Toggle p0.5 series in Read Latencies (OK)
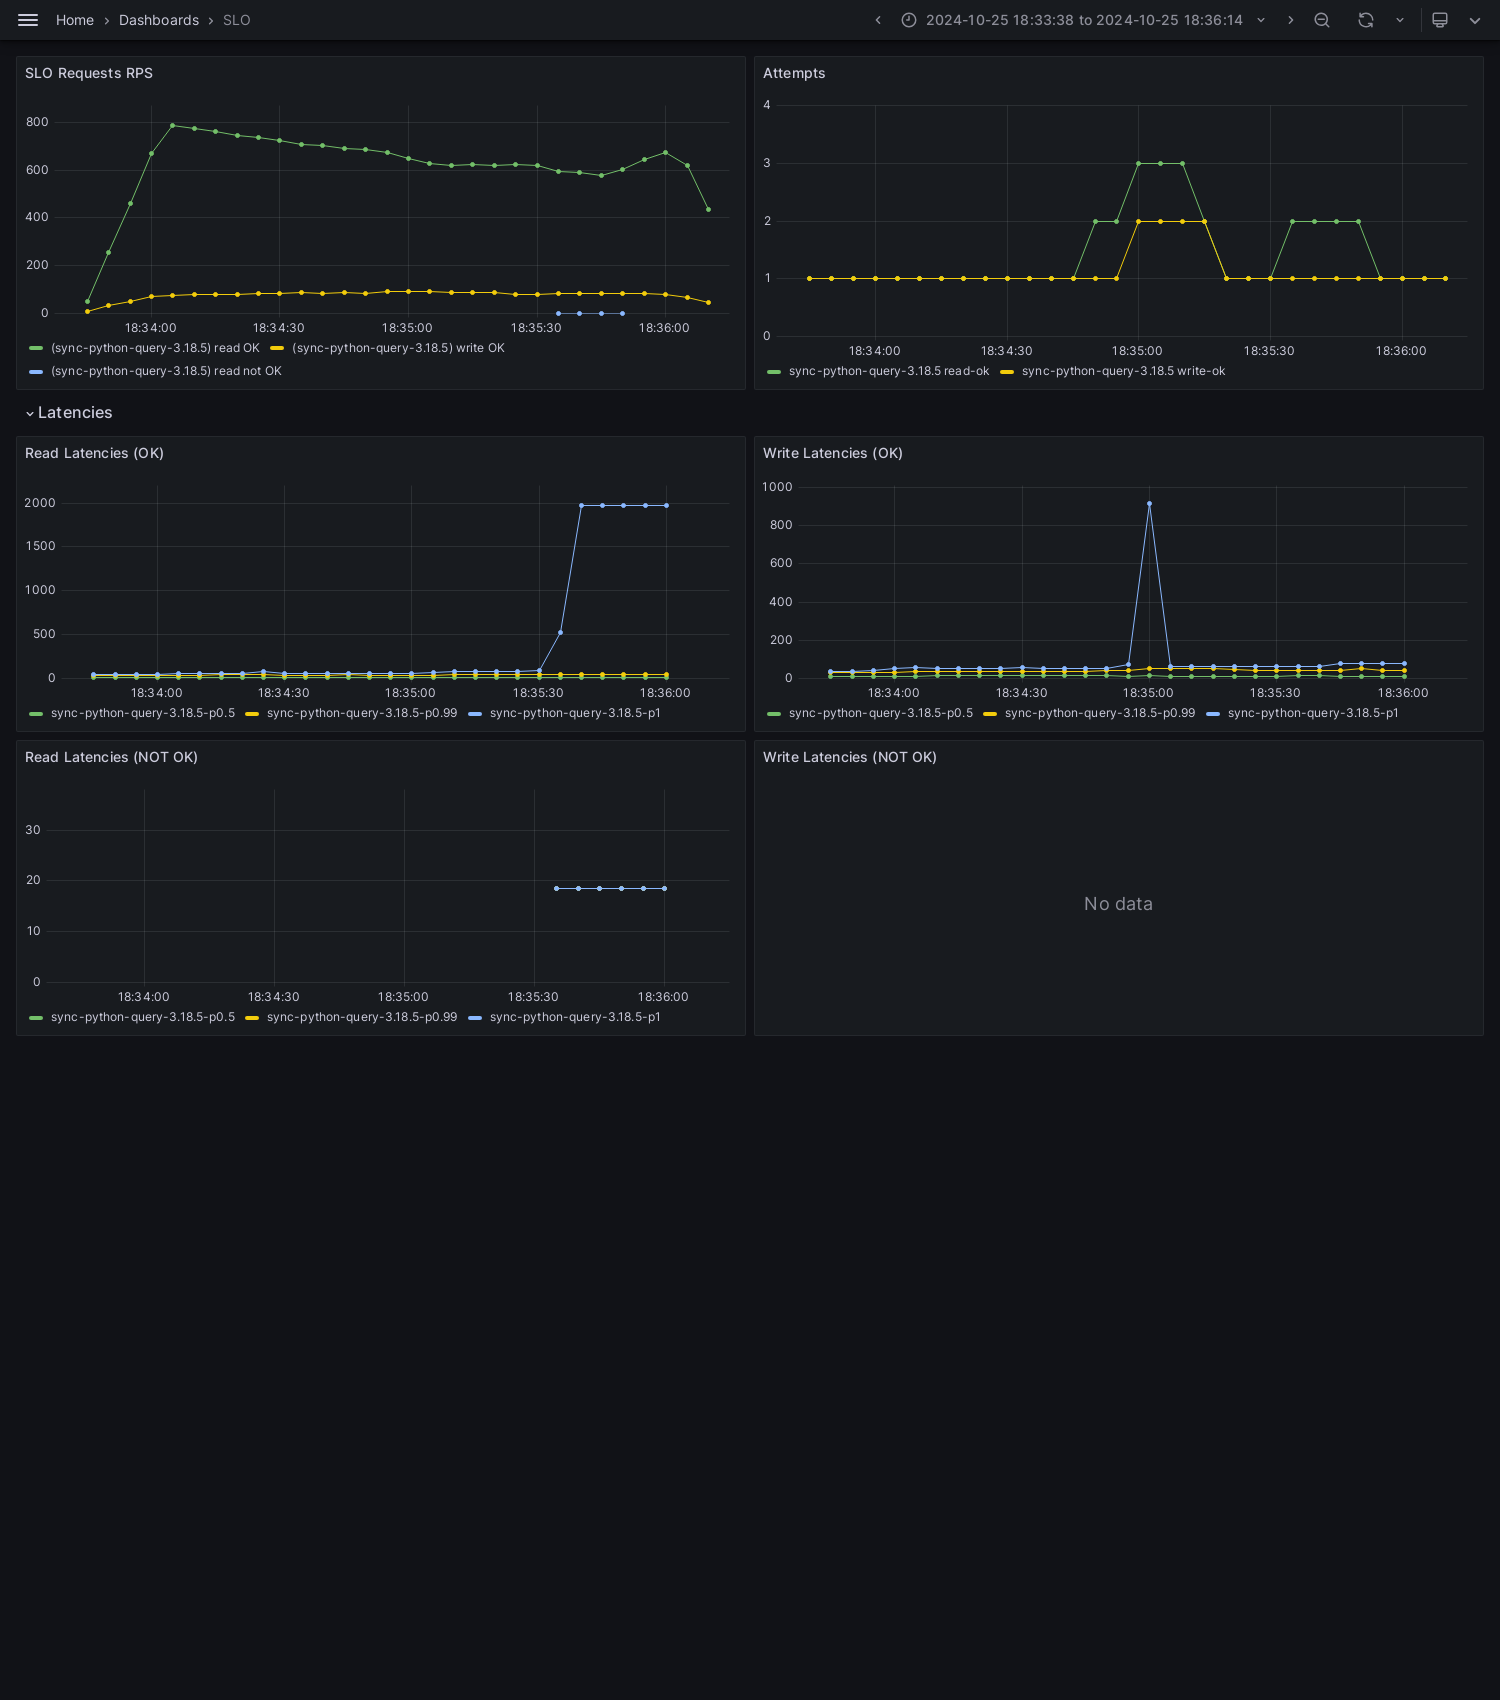Viewport: 1500px width, 1700px height. click(x=143, y=713)
